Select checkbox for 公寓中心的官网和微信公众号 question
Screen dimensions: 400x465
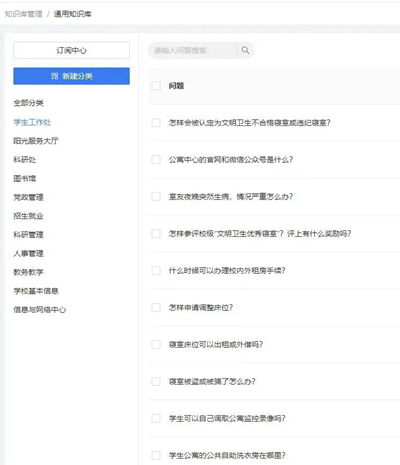pyautogui.click(x=156, y=159)
